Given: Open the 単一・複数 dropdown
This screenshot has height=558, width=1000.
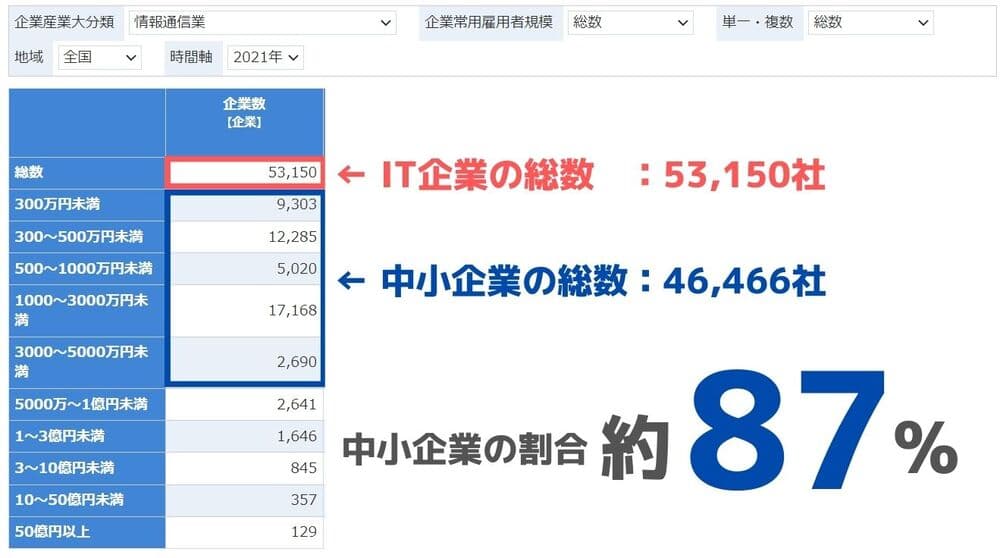Looking at the screenshot, I should coord(871,22).
